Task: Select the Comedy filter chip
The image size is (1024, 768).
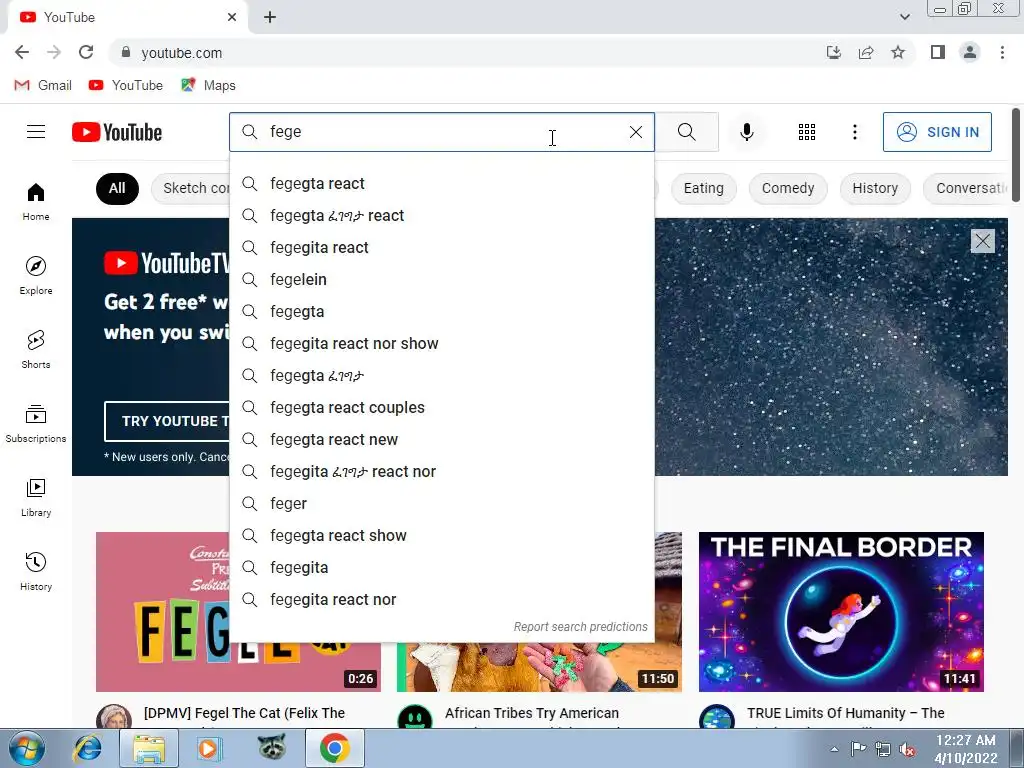Action: [788, 189]
